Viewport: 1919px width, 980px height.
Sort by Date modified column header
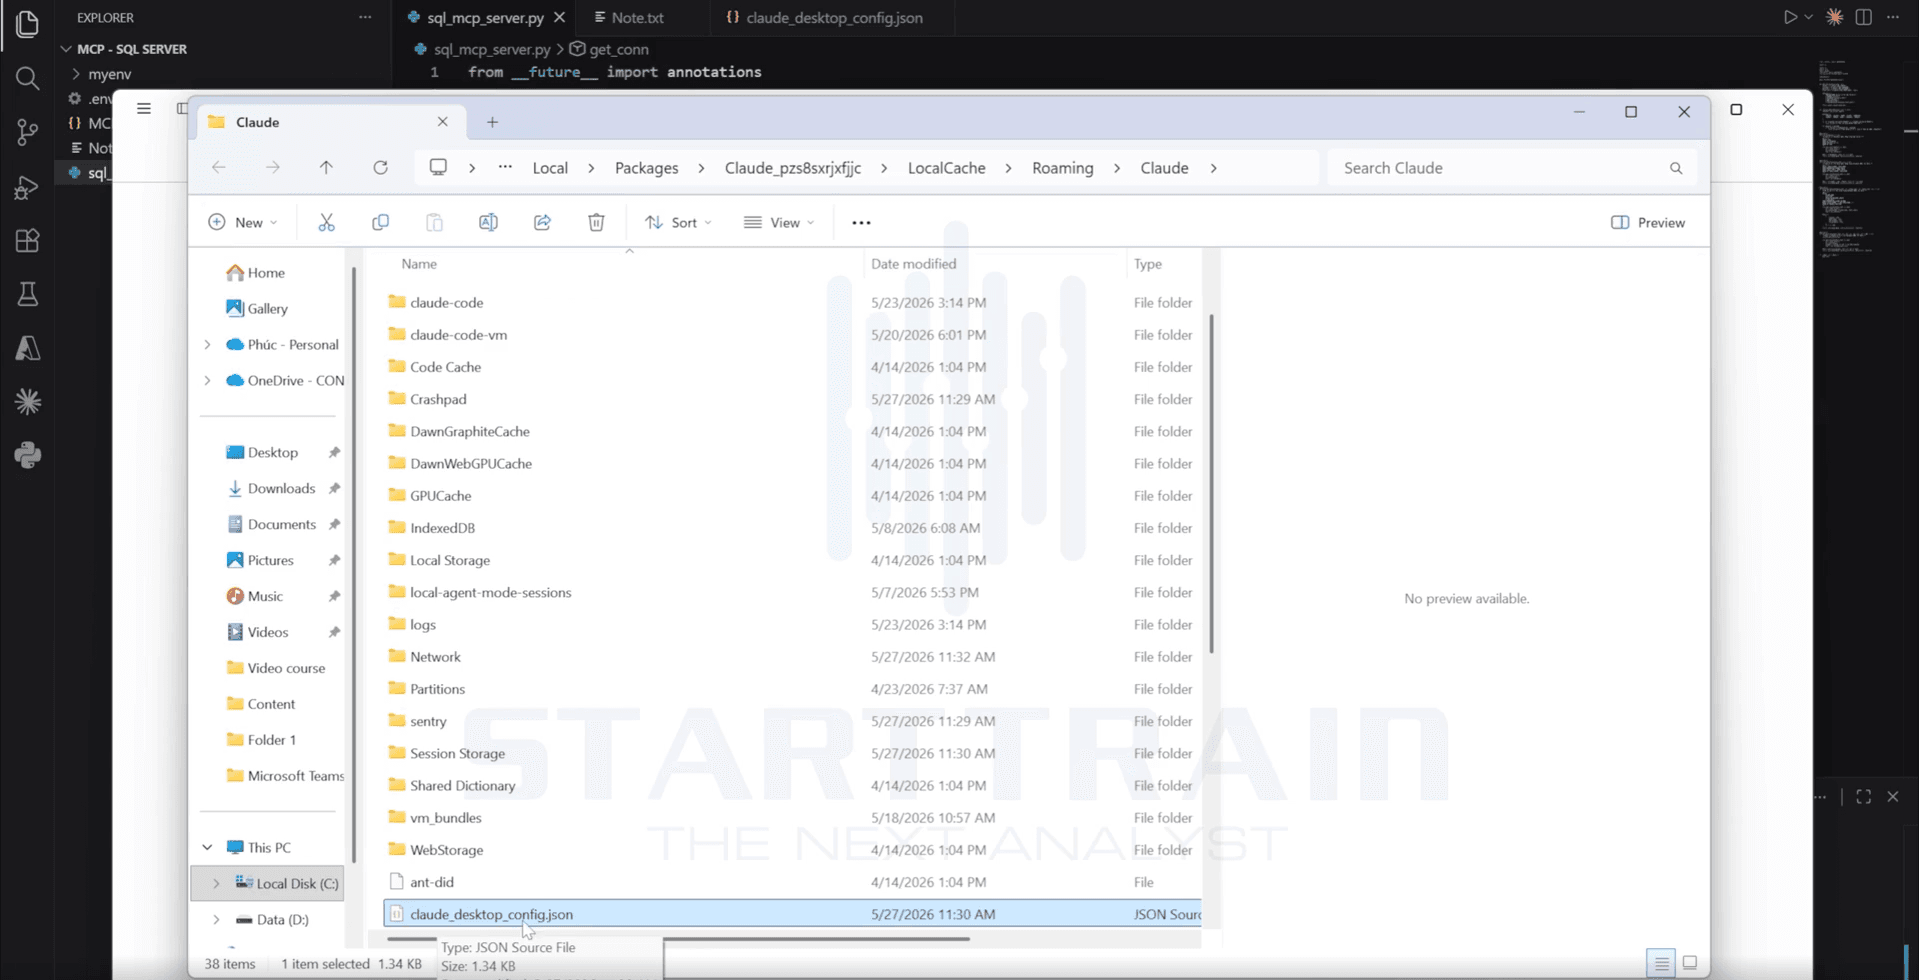[x=913, y=264]
